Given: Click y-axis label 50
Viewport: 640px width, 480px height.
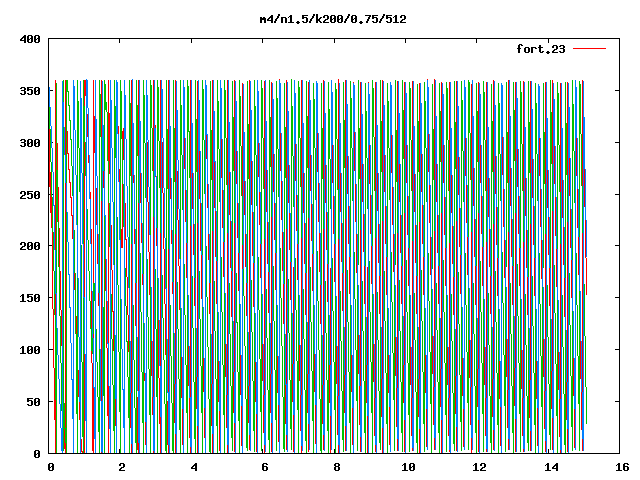Looking at the screenshot, I should [34, 402].
